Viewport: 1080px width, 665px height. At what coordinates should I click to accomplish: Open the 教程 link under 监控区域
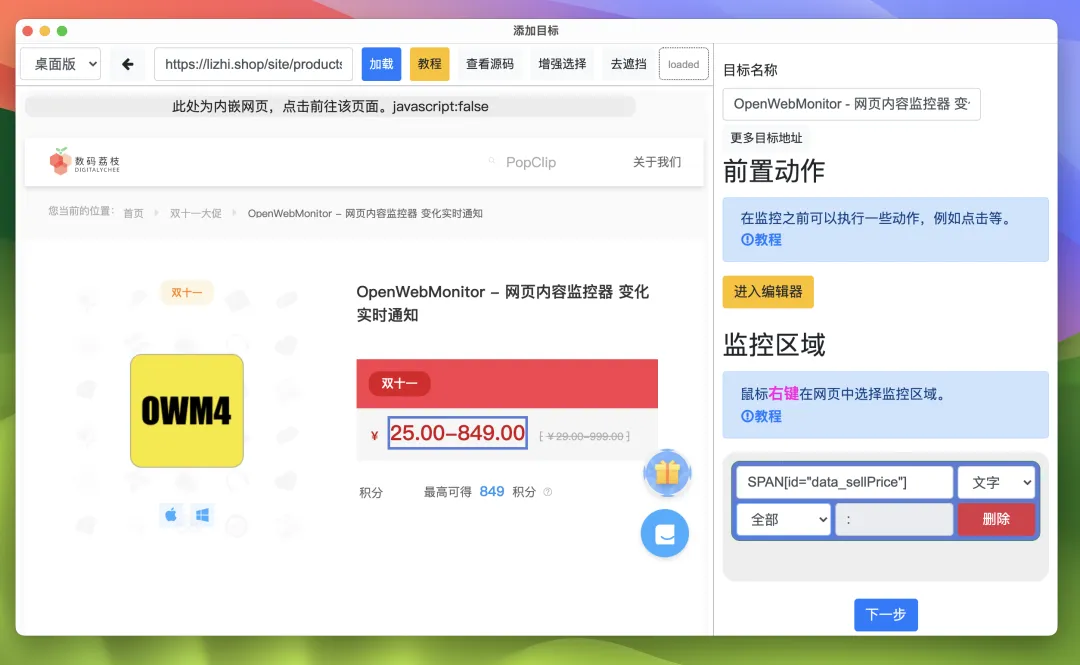click(x=761, y=416)
